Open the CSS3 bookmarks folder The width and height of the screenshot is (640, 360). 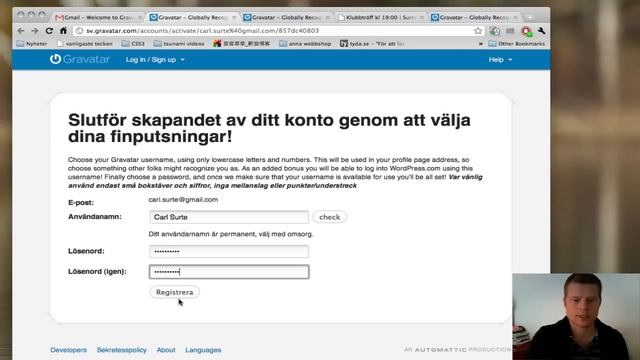coord(133,43)
